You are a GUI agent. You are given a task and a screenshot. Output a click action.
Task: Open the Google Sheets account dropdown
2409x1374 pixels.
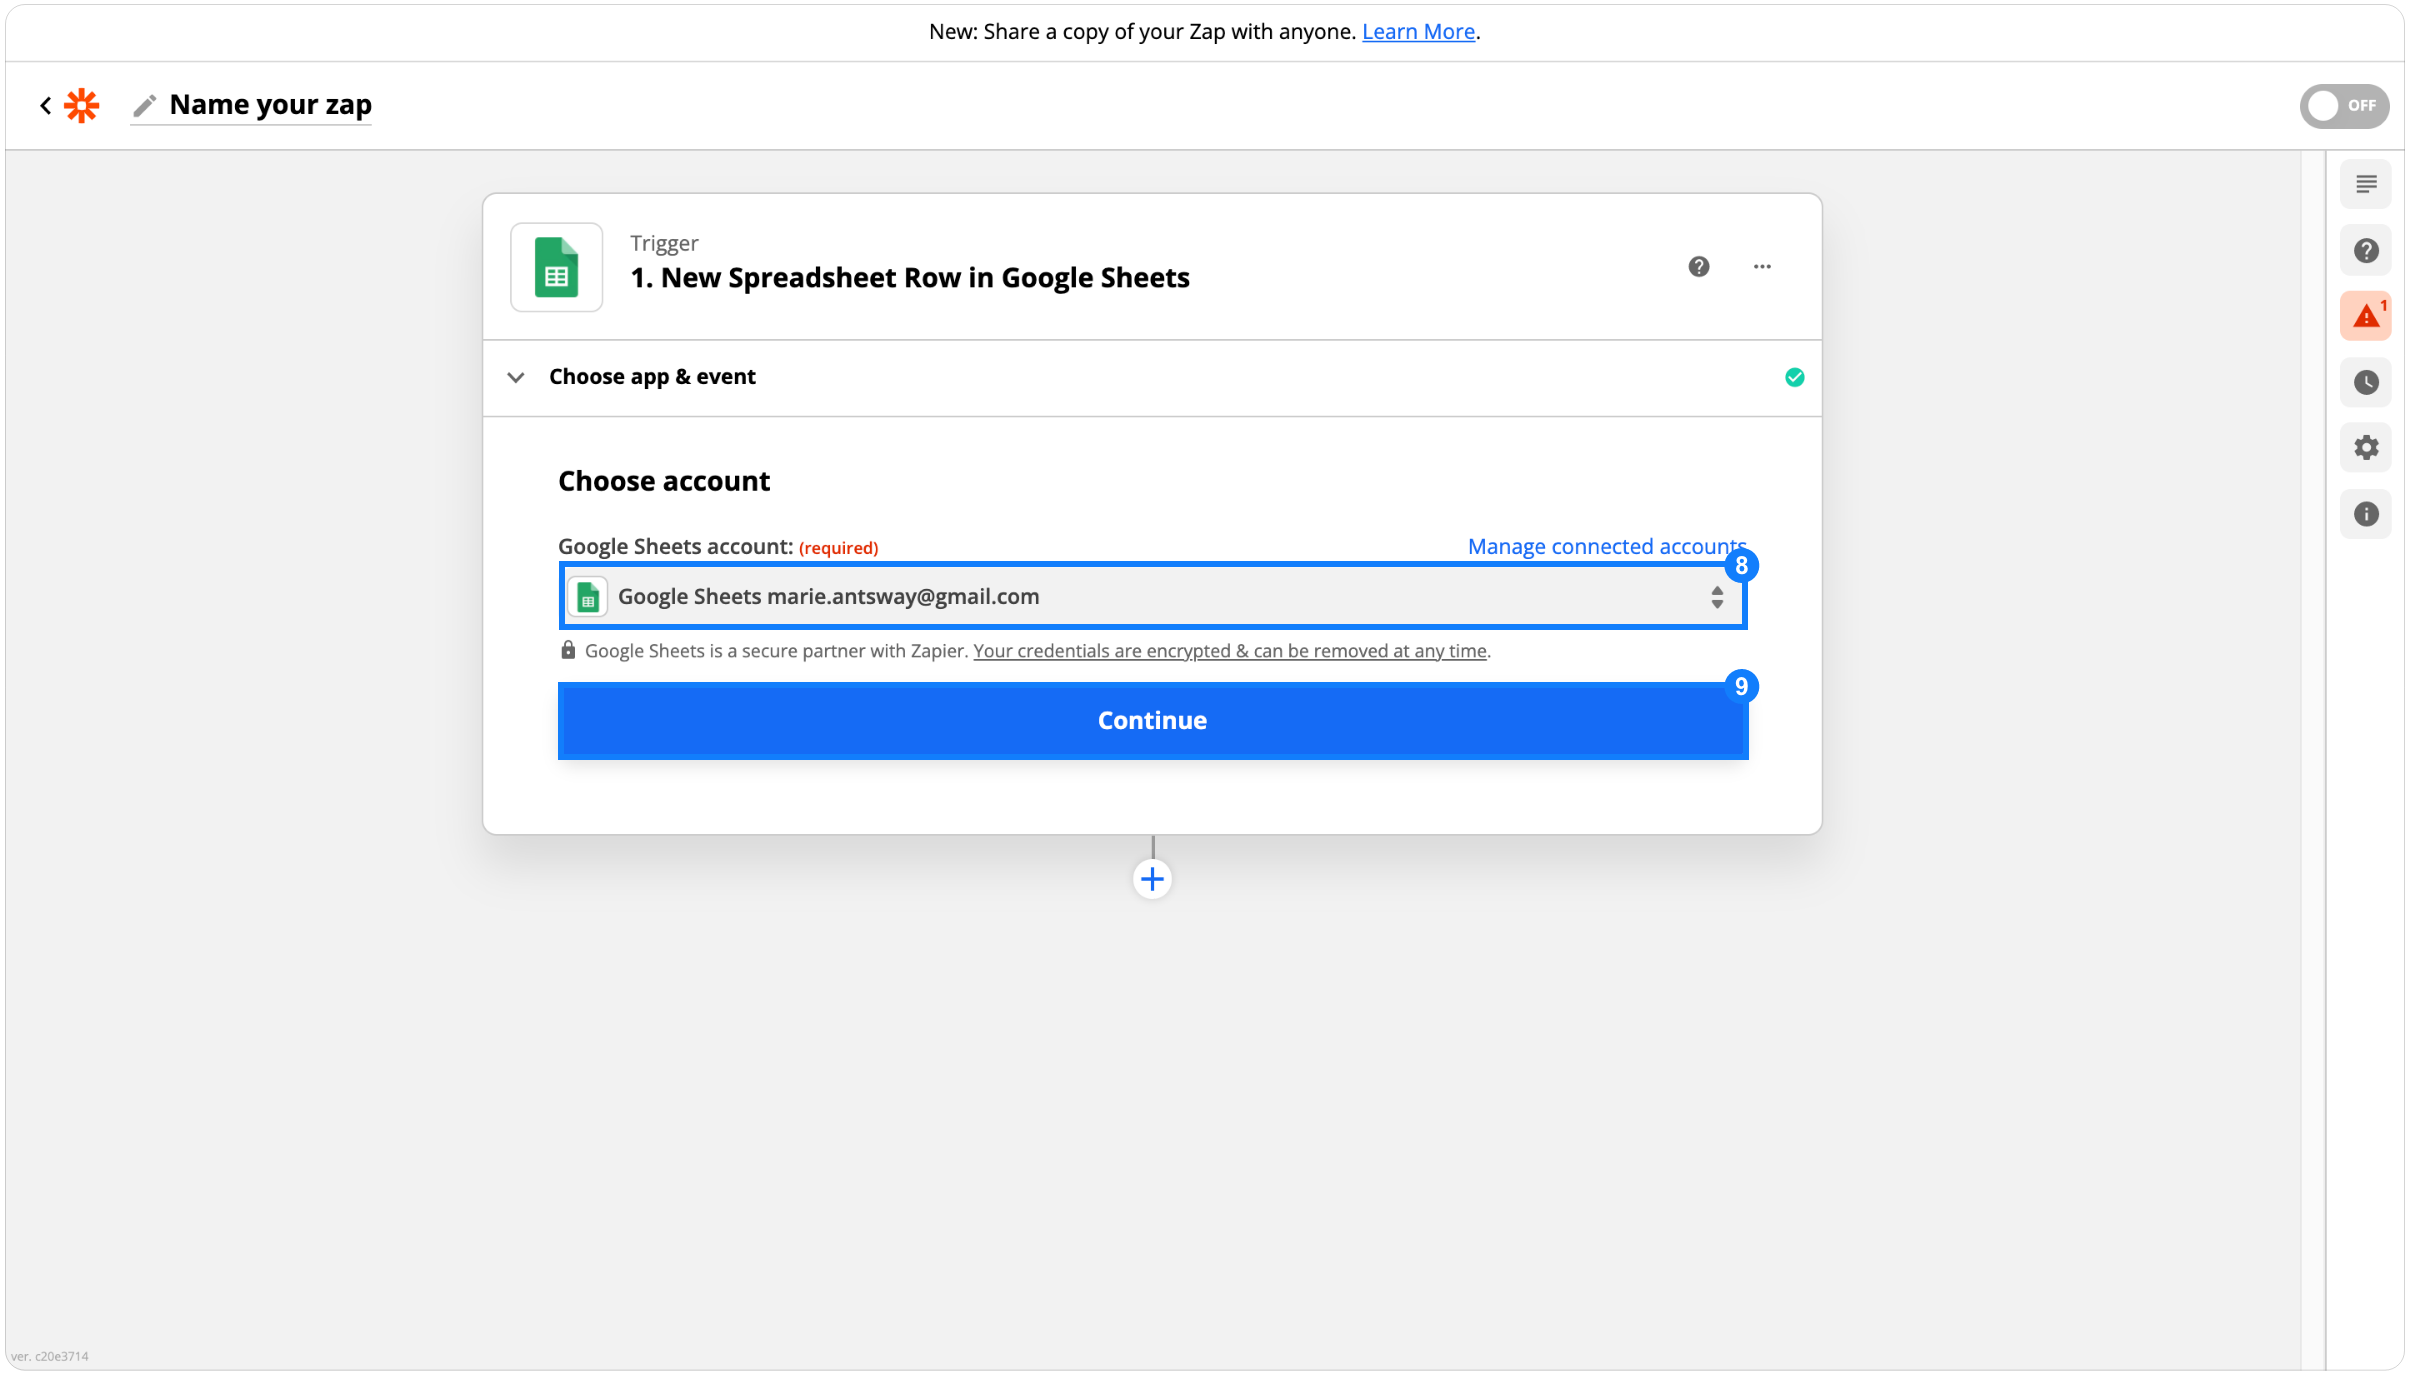coord(1152,596)
